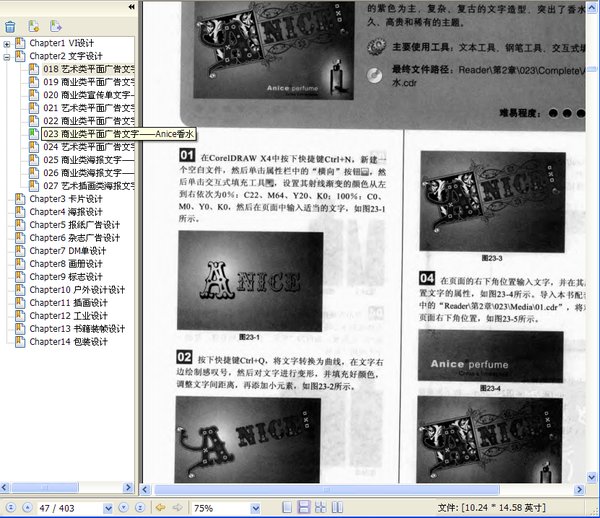
Task: Select bookmark 023 商业类平面广告文字 Anice香水
Action: [x=118, y=134]
